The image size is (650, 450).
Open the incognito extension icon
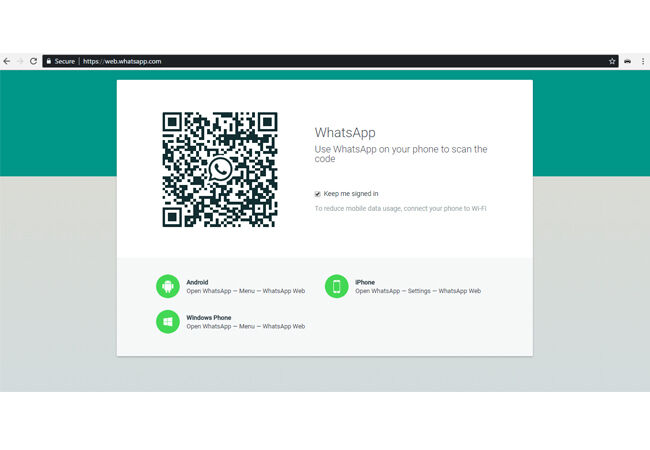pyautogui.click(x=628, y=61)
